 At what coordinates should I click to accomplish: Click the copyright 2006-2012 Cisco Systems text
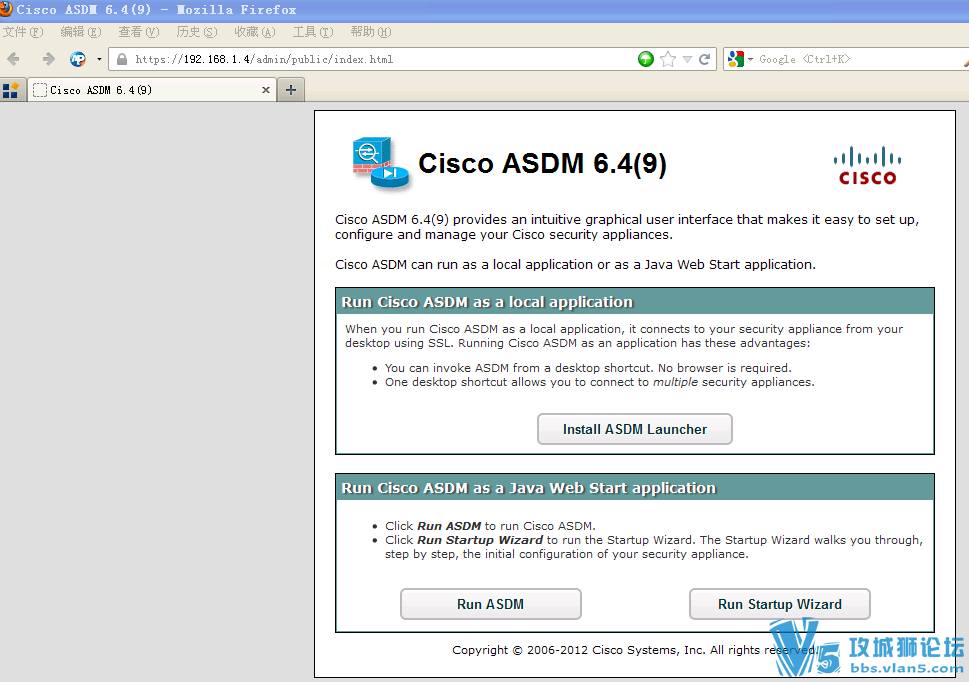point(635,650)
